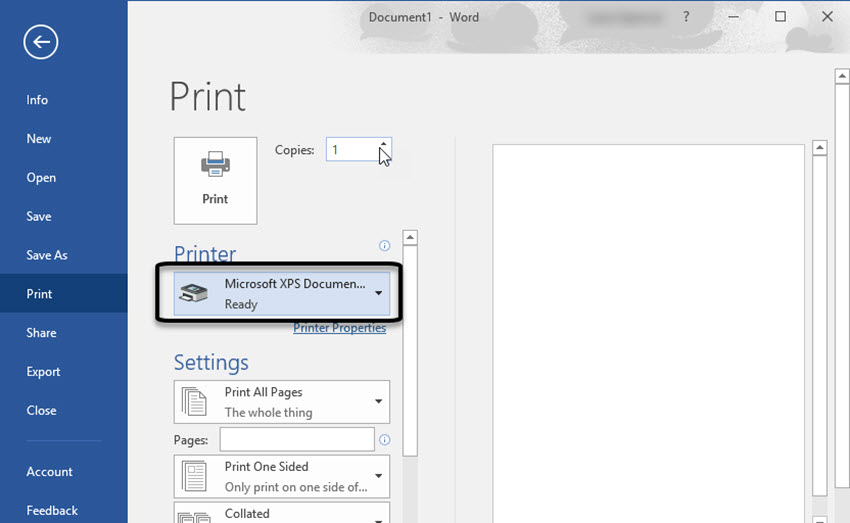Click the Print One Sided page icon
The height and width of the screenshot is (523, 850).
(194, 476)
